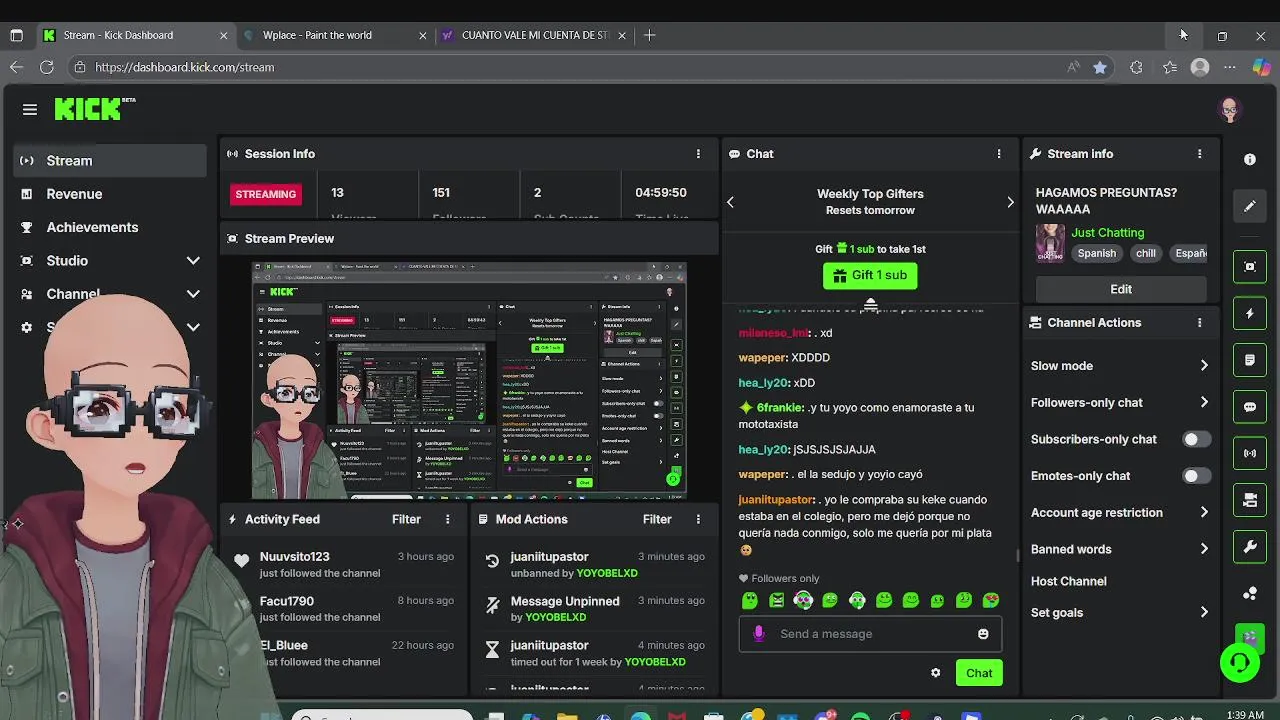Click the Send a message input field
1280x720 pixels.
870,634
